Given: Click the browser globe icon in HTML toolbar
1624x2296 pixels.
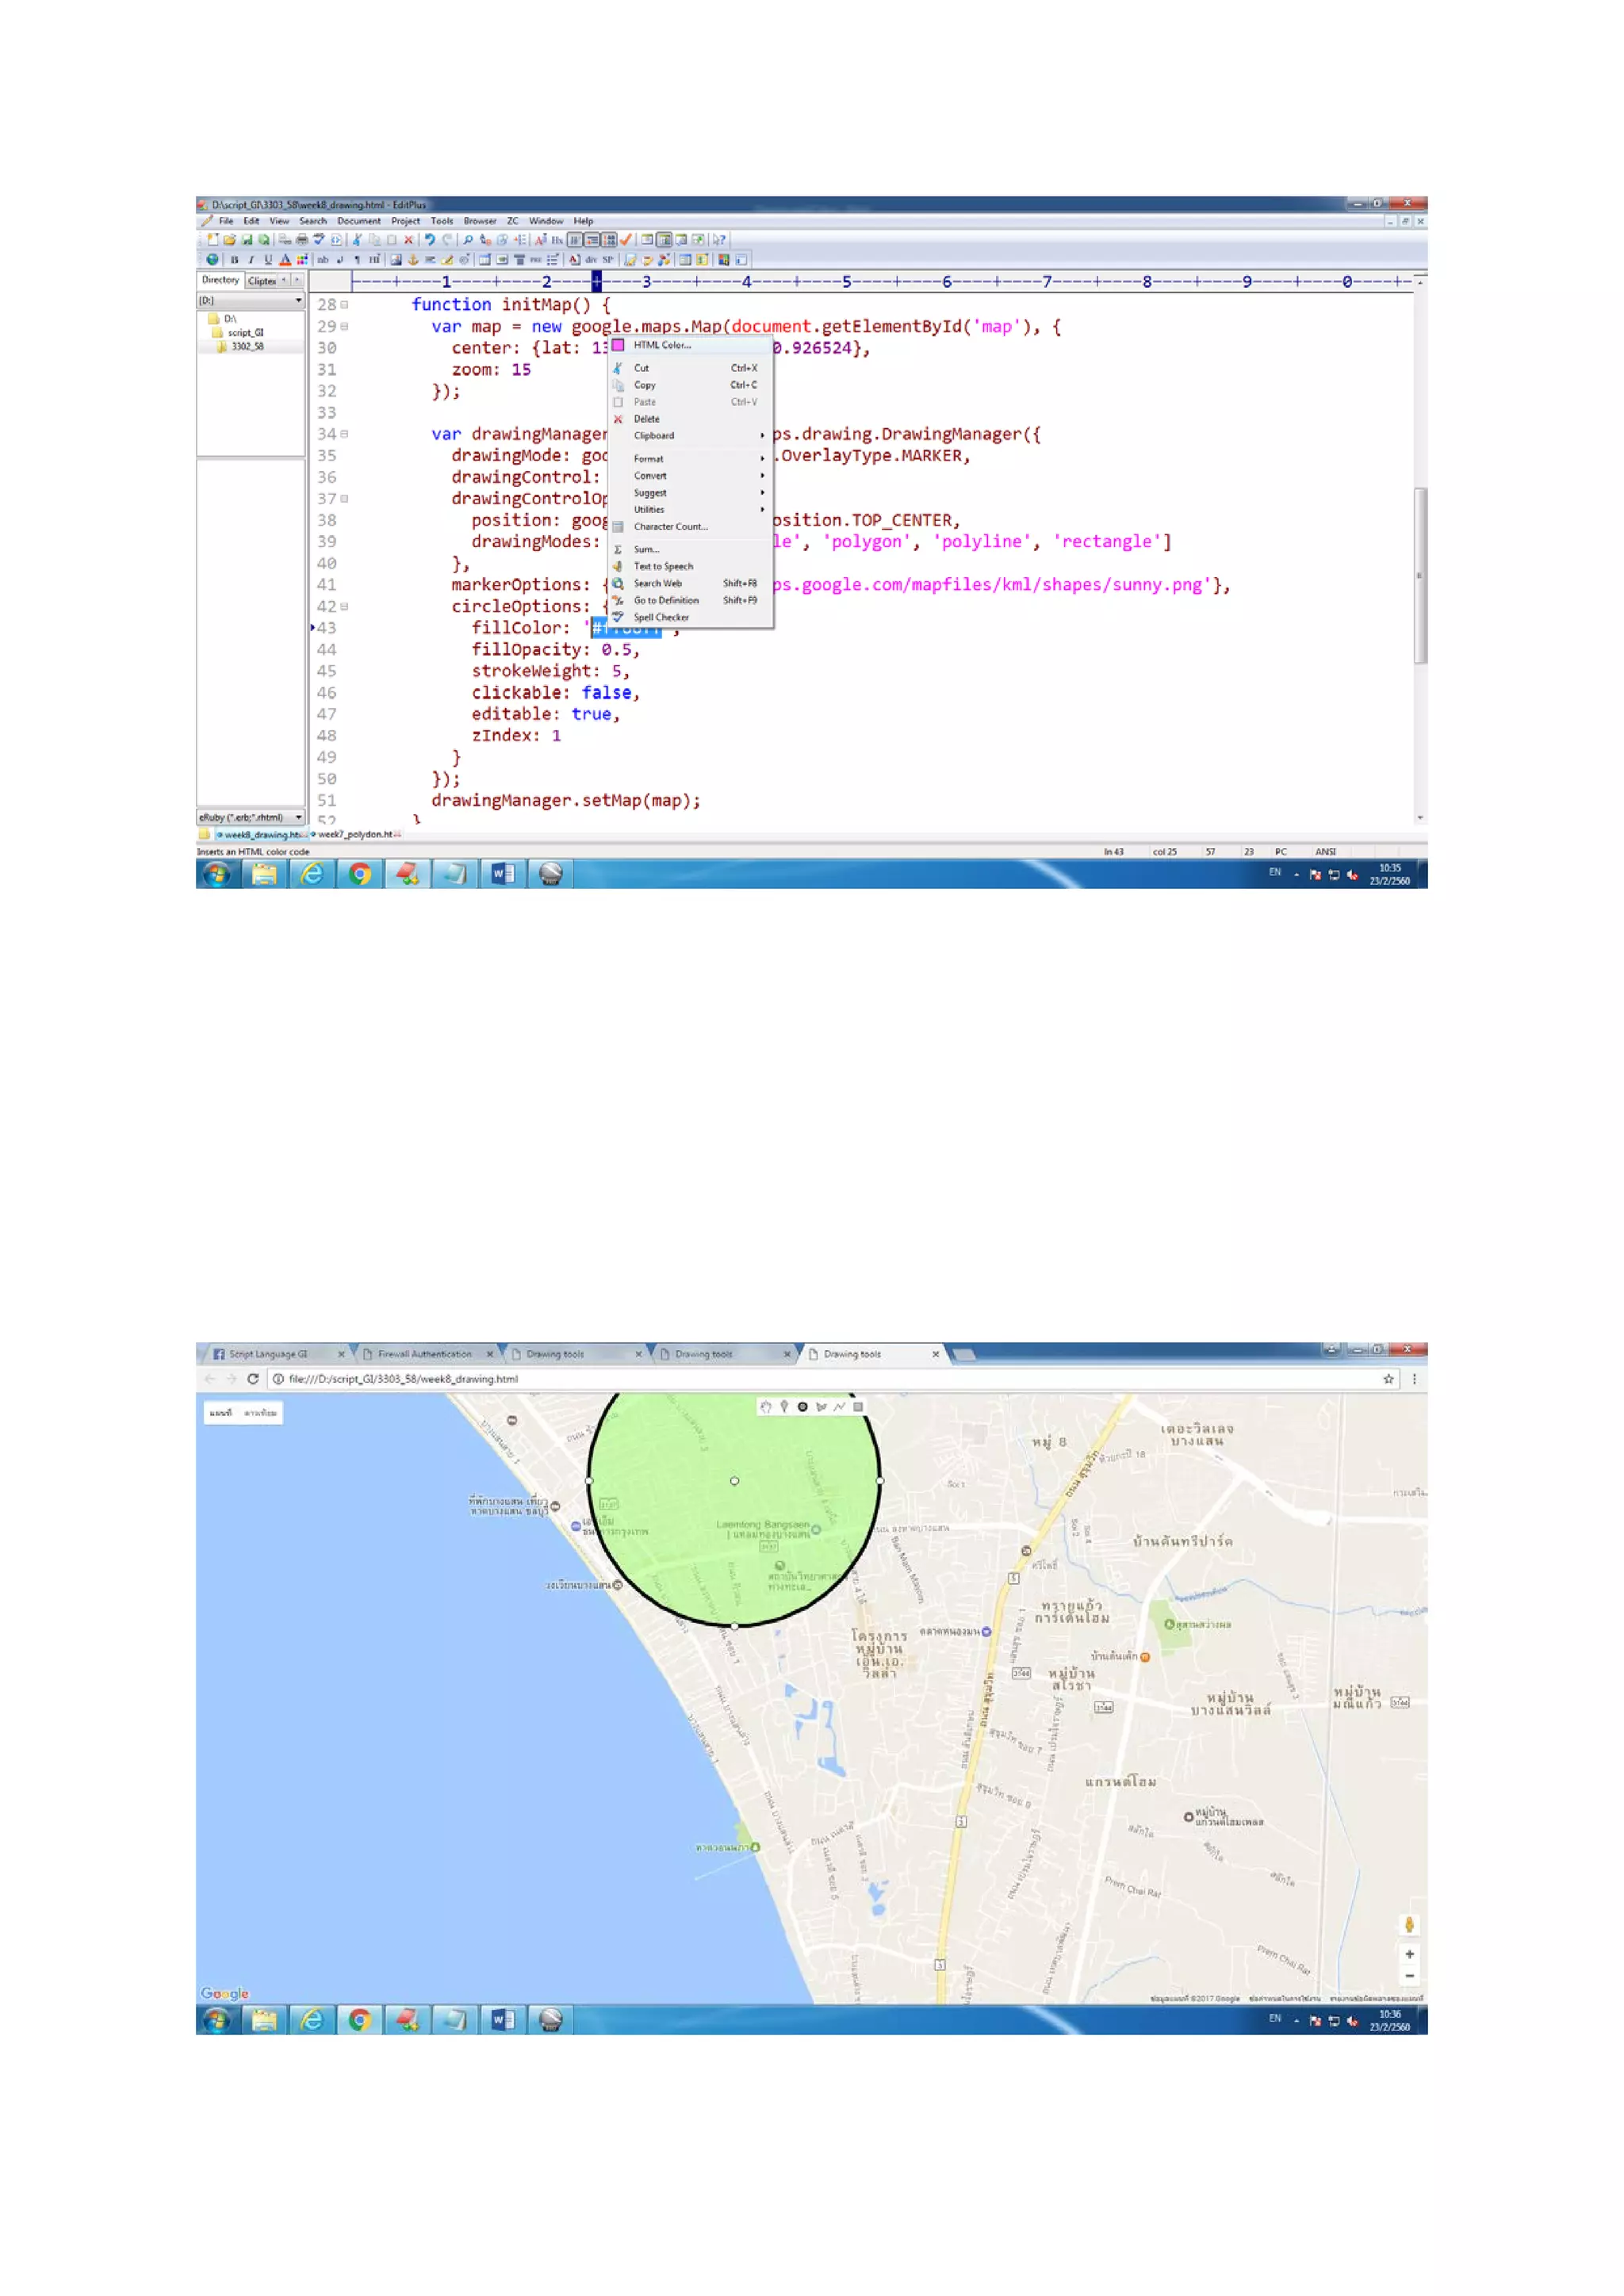Looking at the screenshot, I should (x=212, y=260).
